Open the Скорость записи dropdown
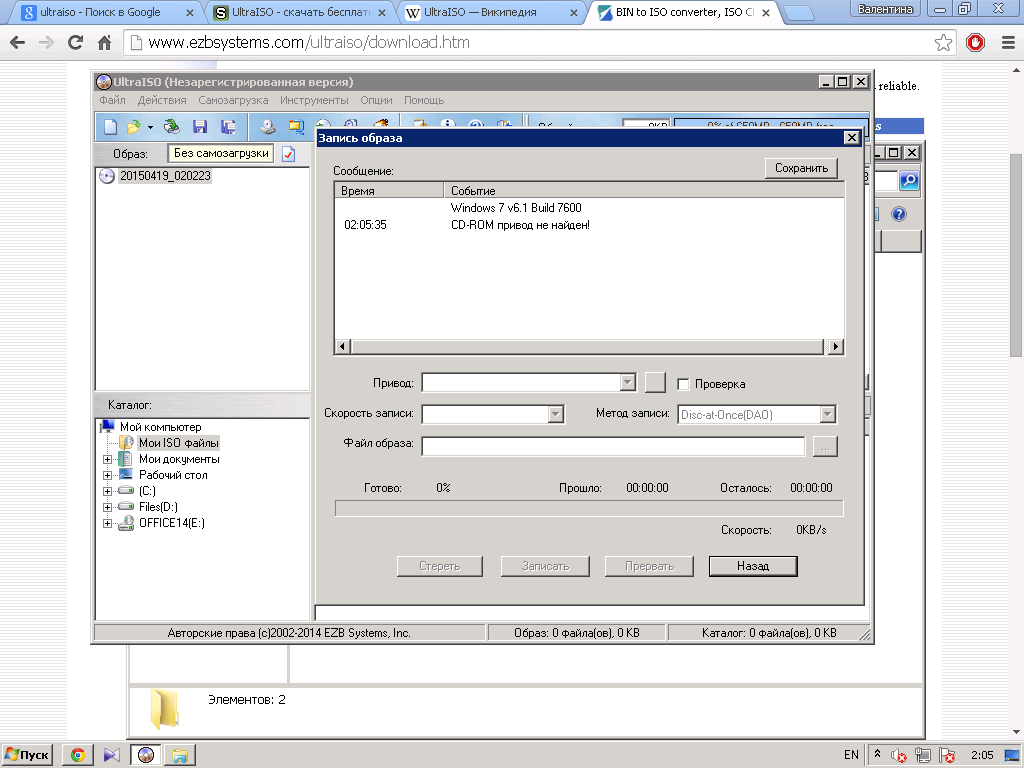Viewport: 1024px width, 768px height. pyautogui.click(x=556, y=413)
